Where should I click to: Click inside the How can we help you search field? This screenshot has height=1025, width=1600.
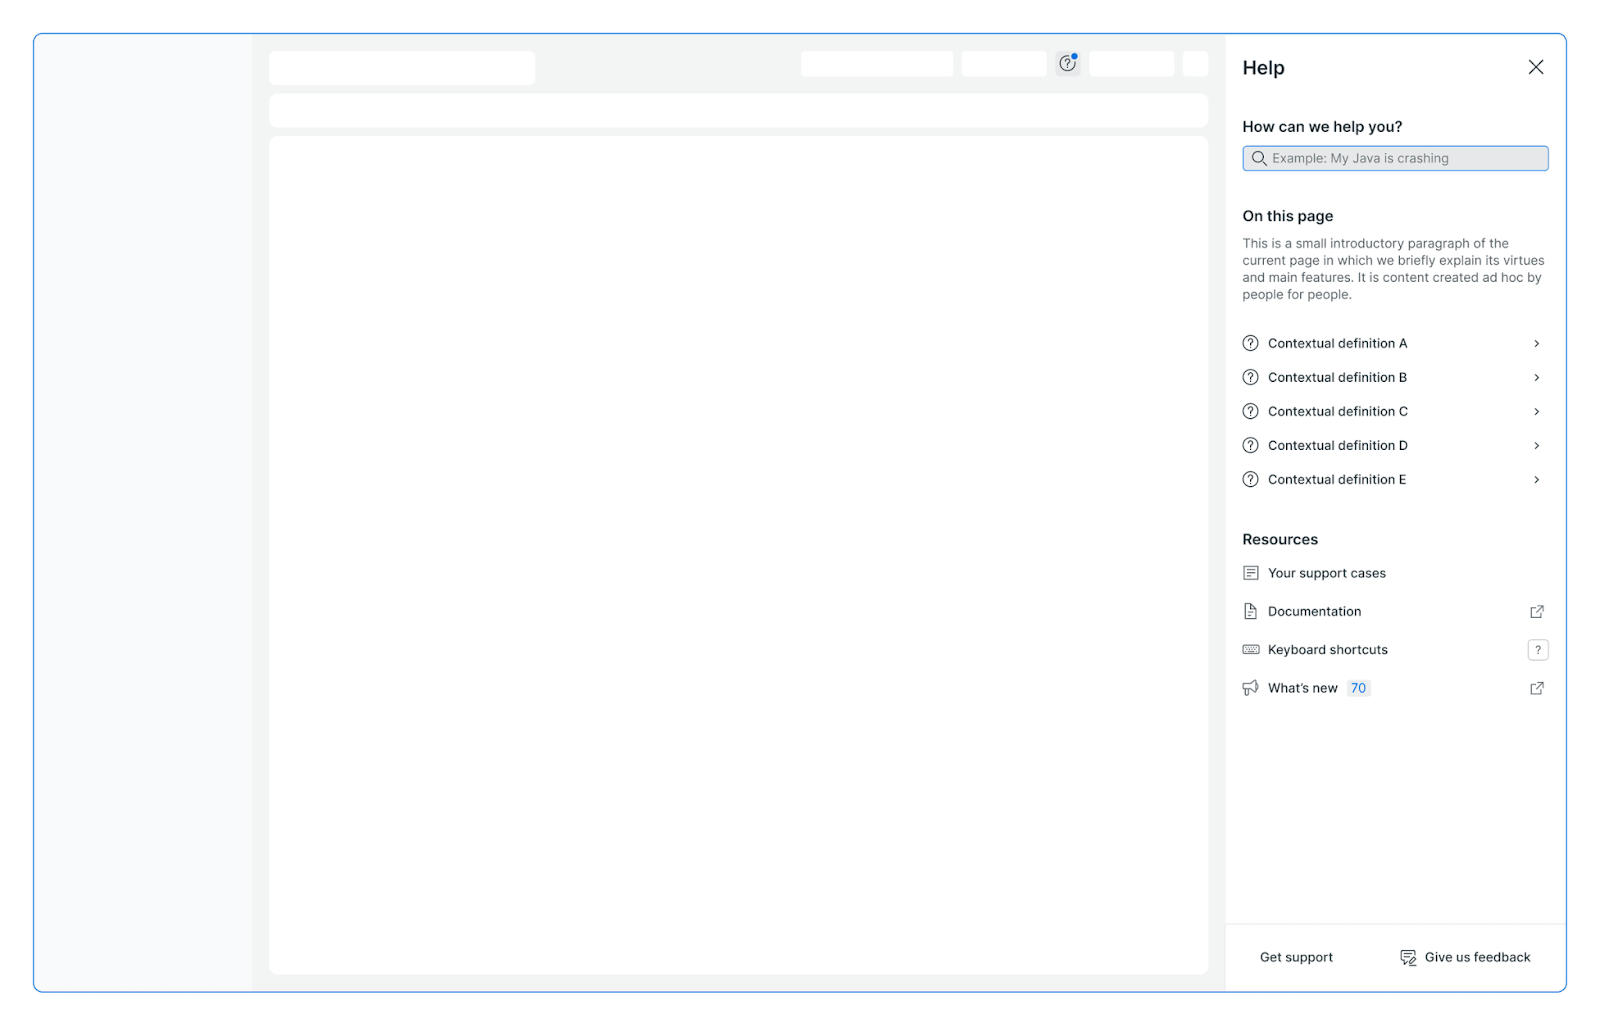(x=1394, y=158)
